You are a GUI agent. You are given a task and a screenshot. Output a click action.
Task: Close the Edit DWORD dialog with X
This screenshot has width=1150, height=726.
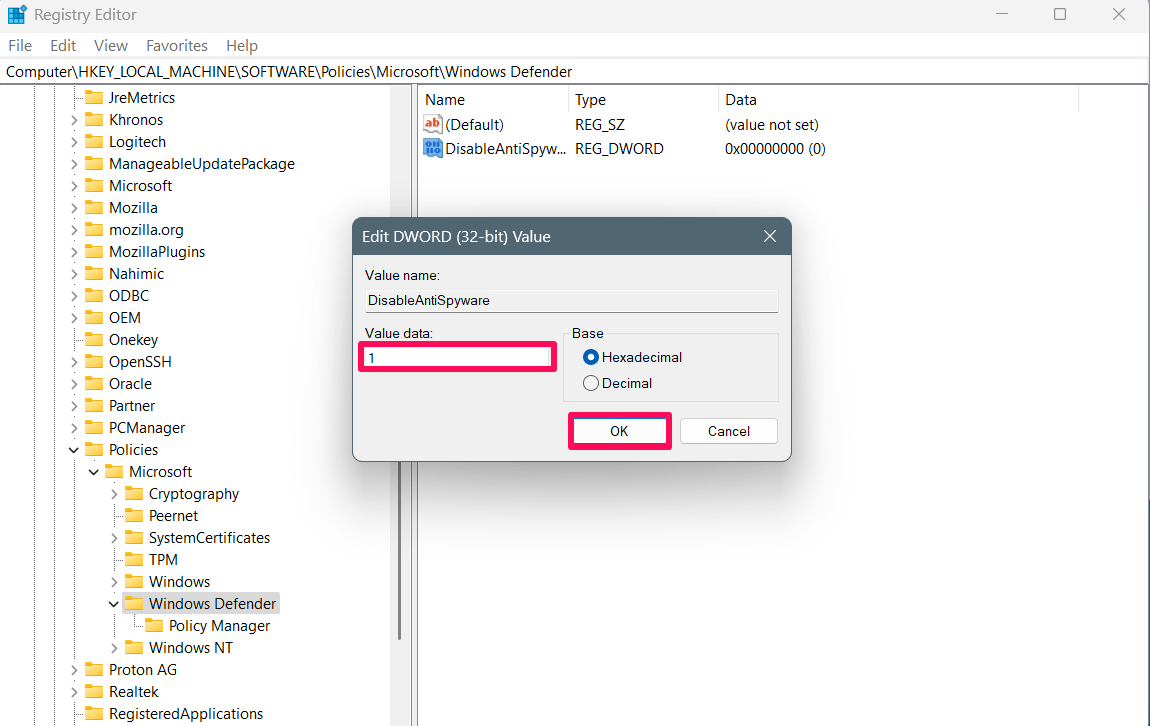[769, 236]
